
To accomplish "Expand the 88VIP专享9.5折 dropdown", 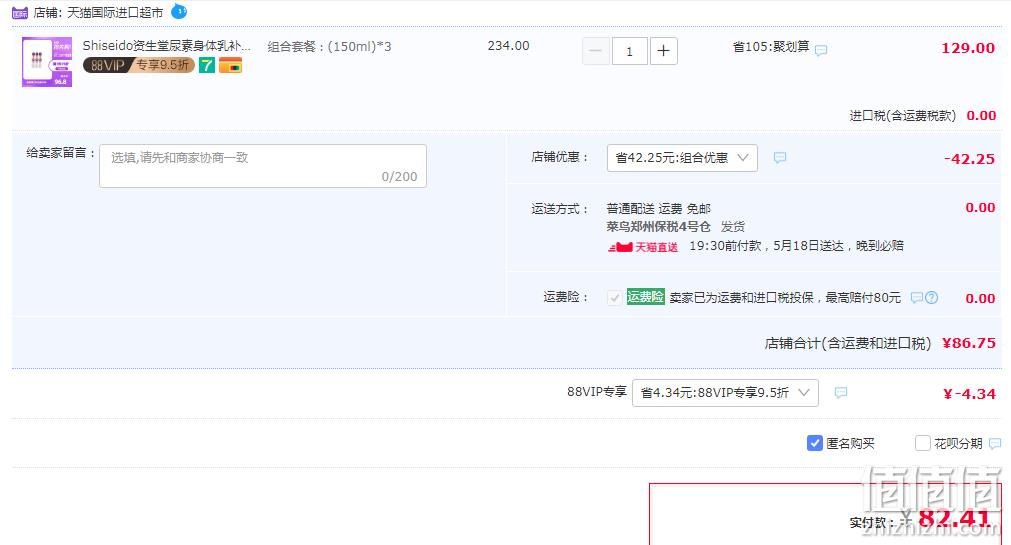I will 725,393.
